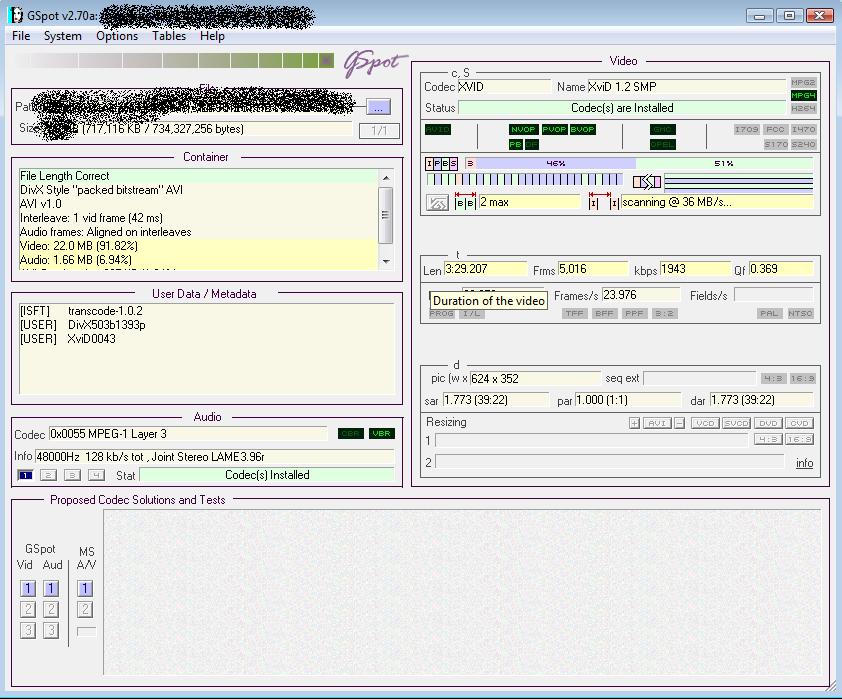Click the FCC colorimetry badge

click(x=775, y=129)
